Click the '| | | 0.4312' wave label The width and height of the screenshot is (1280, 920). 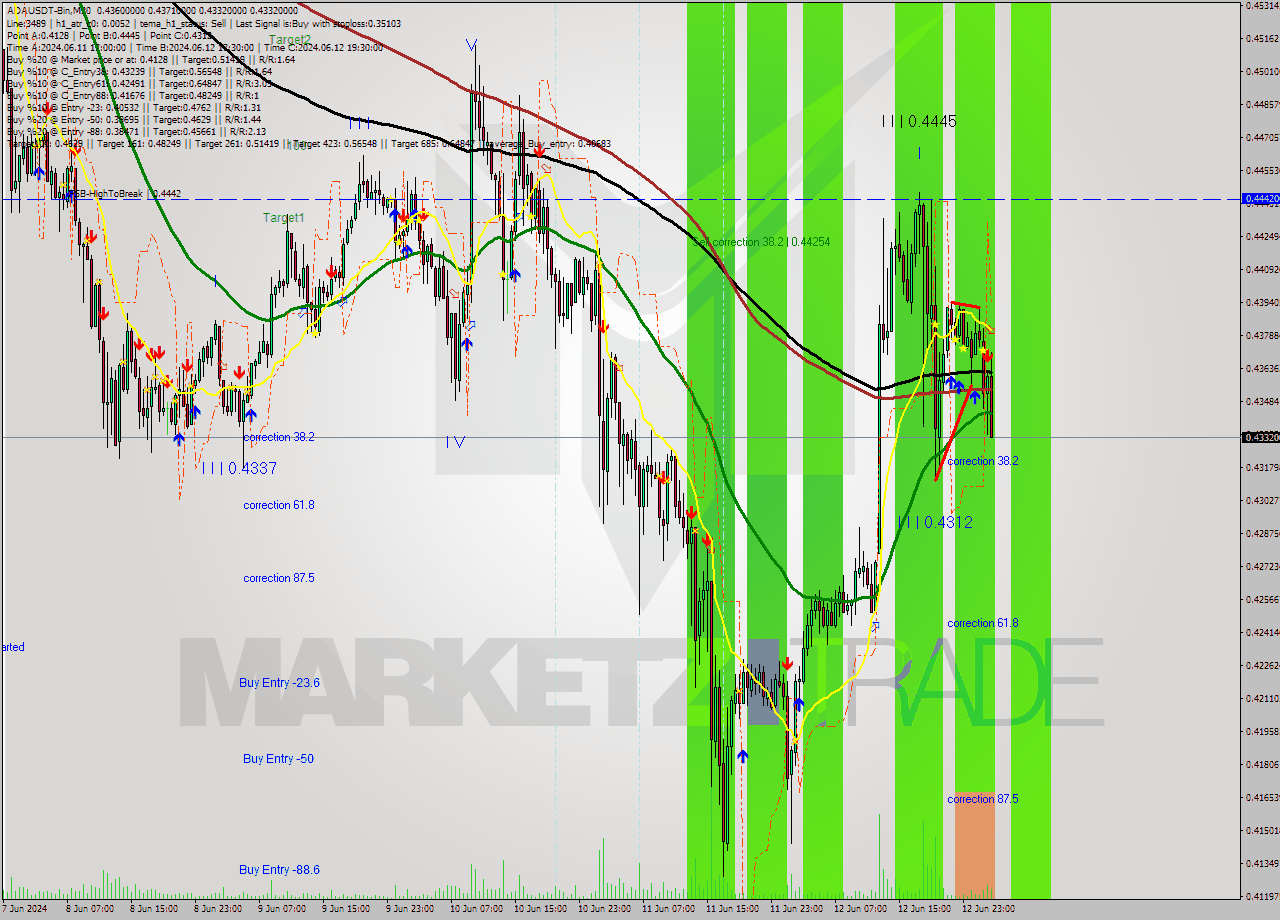[x=935, y=522]
